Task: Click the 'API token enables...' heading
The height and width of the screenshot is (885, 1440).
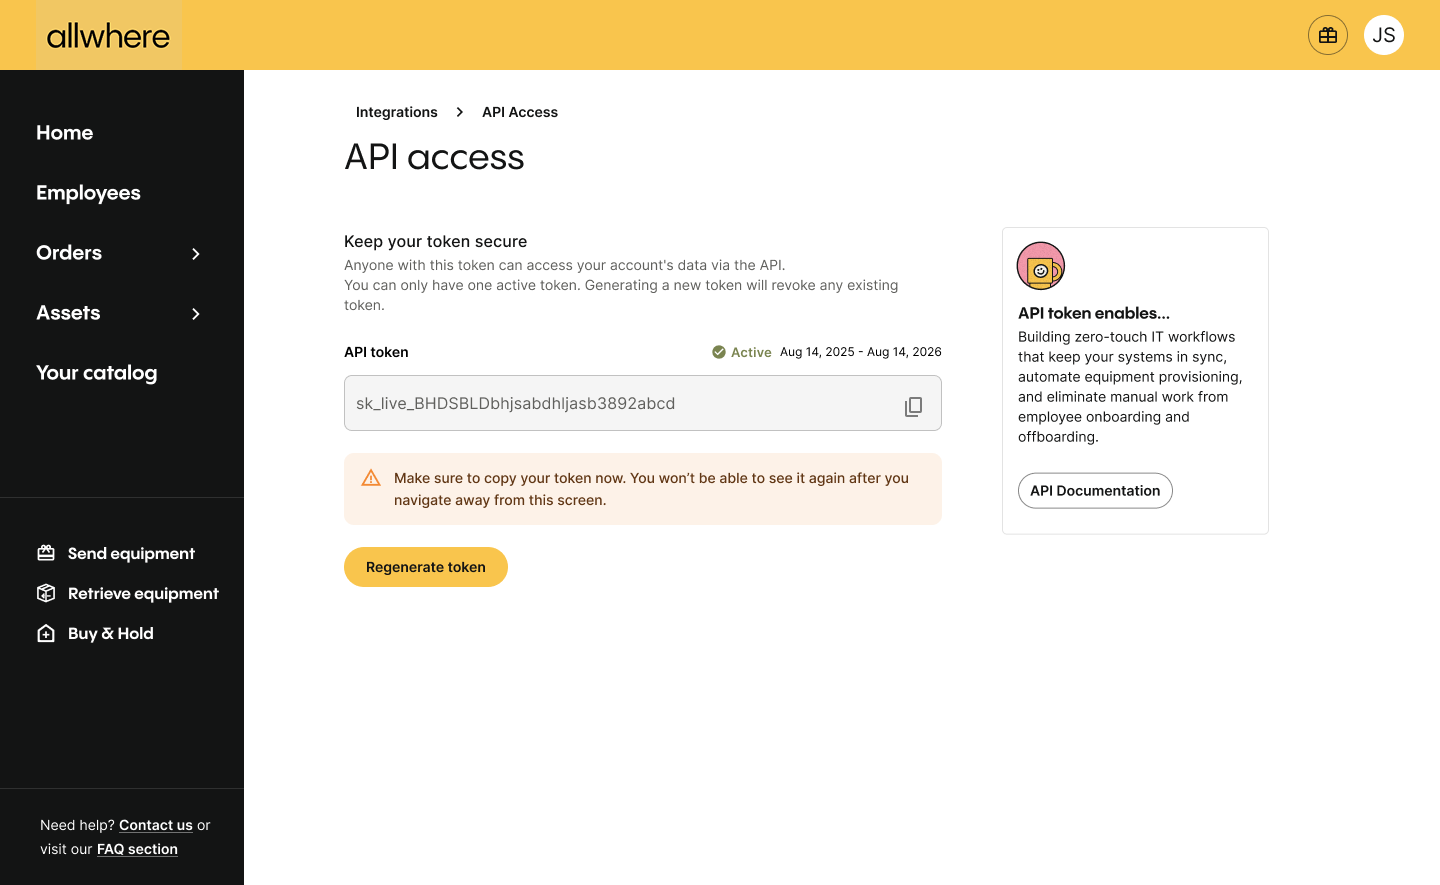Action: coord(1094,313)
